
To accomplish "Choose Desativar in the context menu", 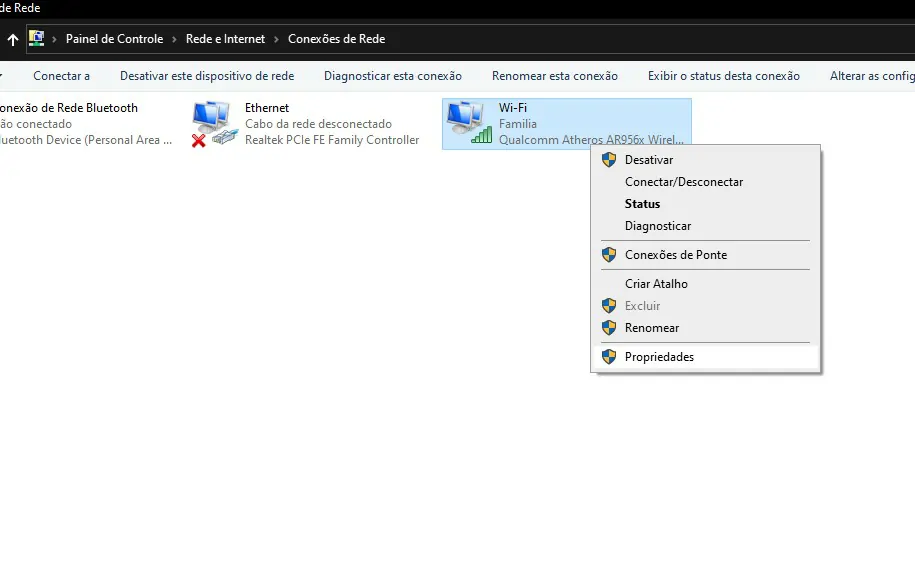I will pyautogui.click(x=706, y=160).
